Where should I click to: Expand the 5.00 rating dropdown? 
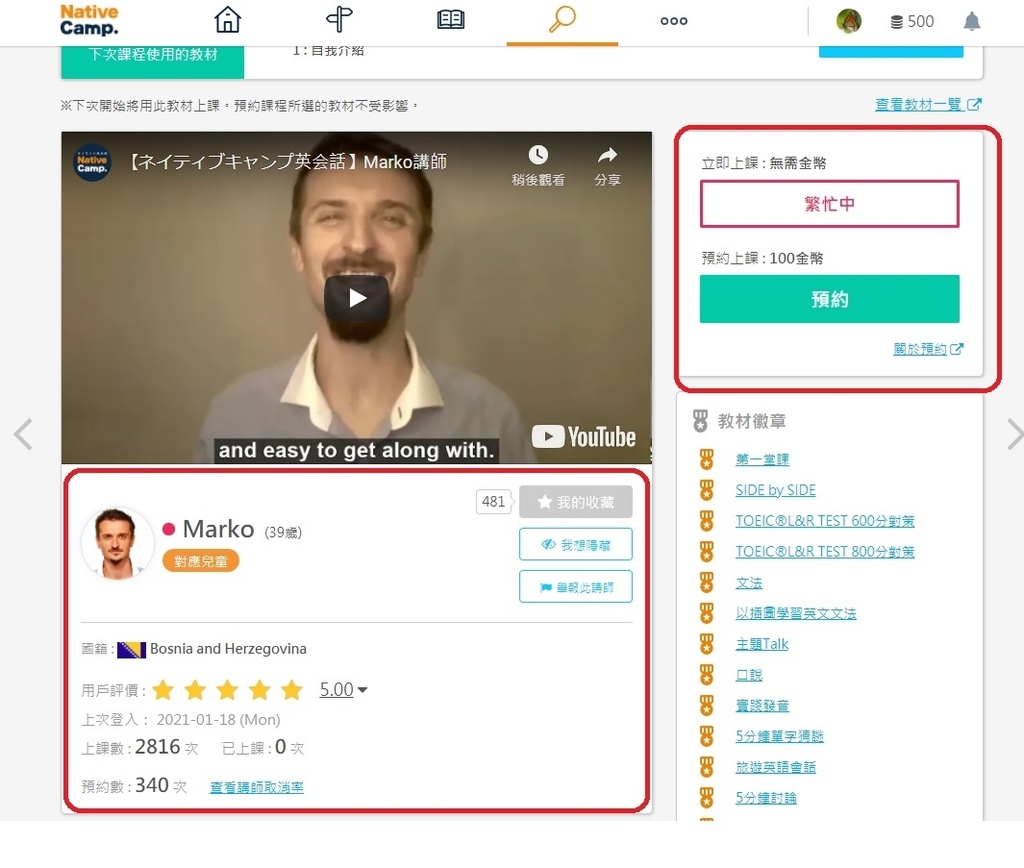tap(343, 689)
